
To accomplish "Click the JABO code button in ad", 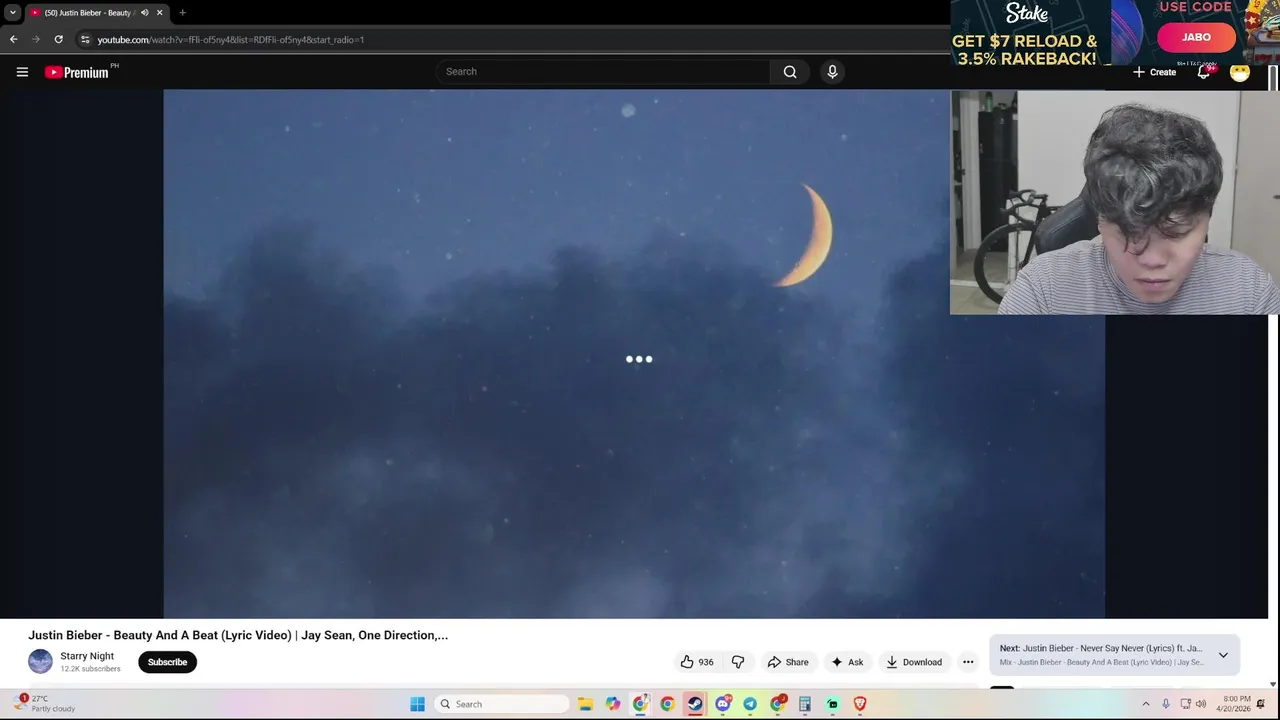I will 1197,37.
